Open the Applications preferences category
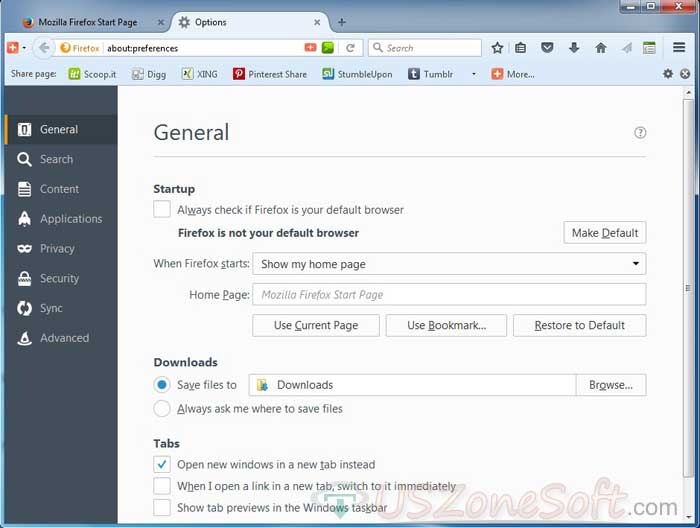This screenshot has width=700, height=528. tap(62, 219)
